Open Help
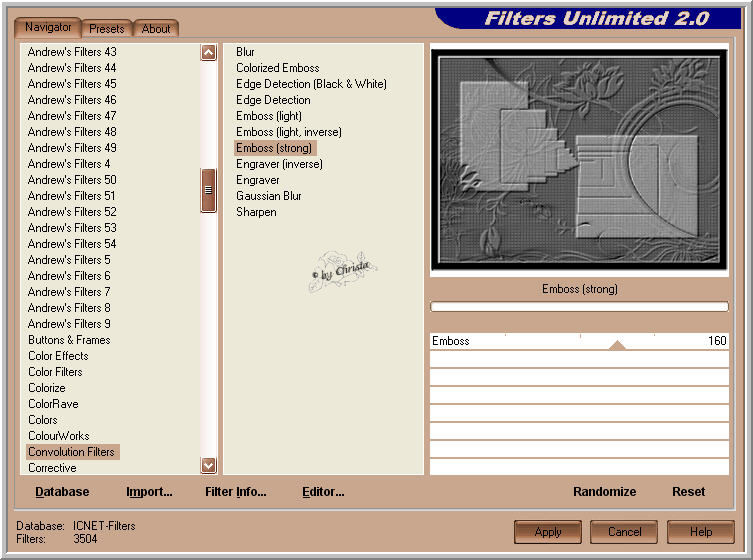The image size is (753, 560). (701, 532)
